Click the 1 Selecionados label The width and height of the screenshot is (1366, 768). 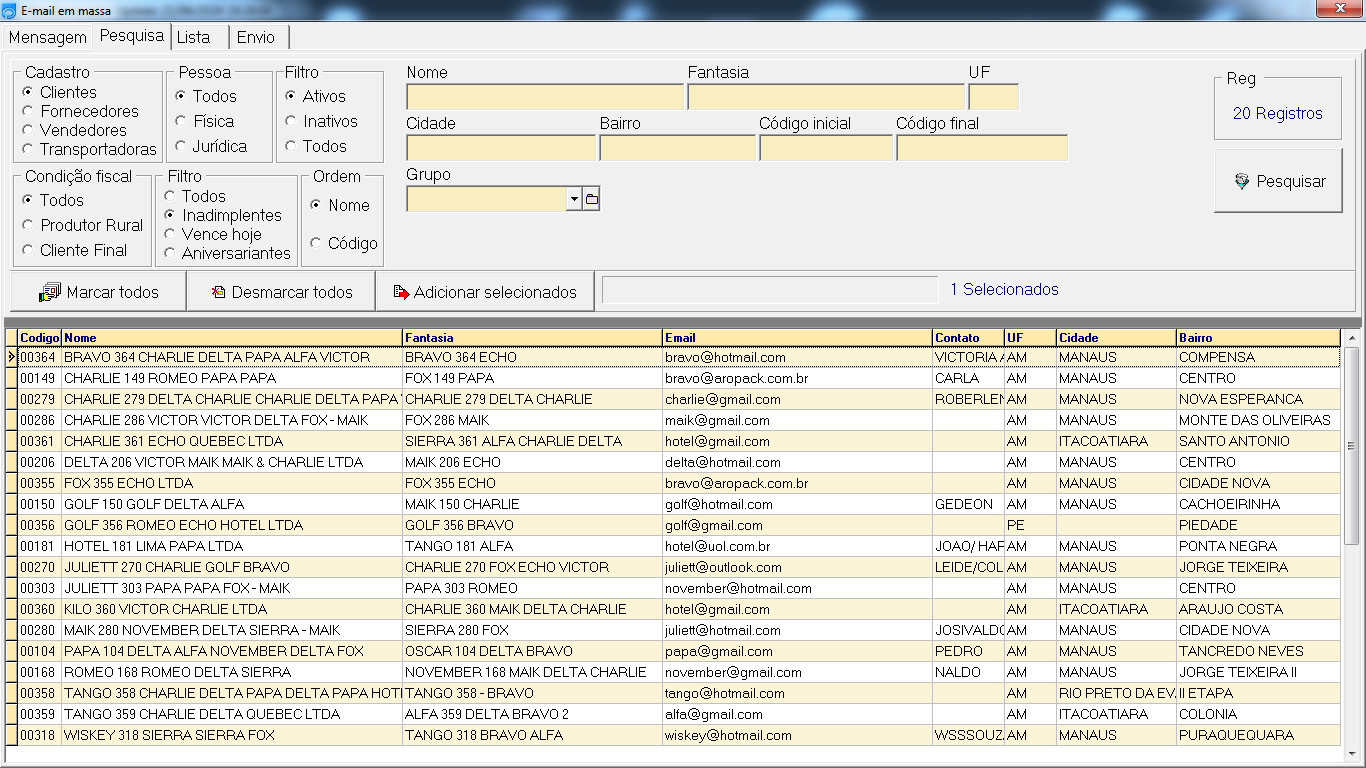[1004, 290]
